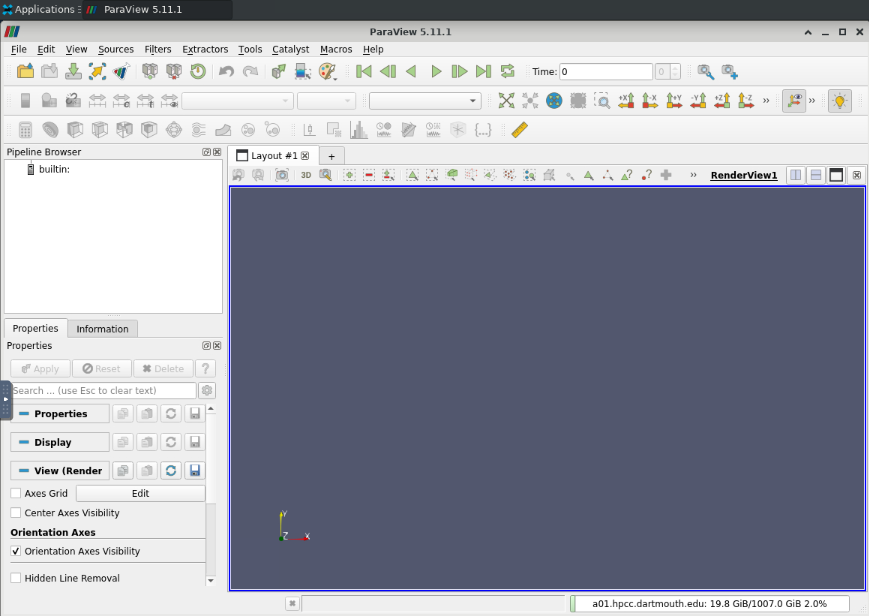Enable Hidden Line Removal
Viewport: 869px width, 616px height.
16,578
